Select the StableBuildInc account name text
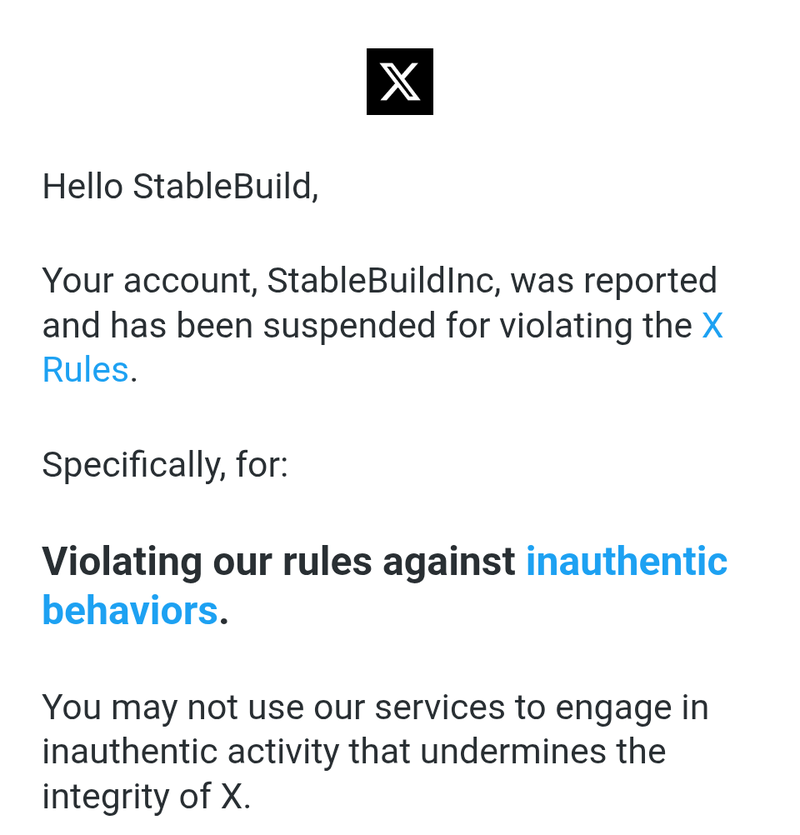 pos(380,280)
